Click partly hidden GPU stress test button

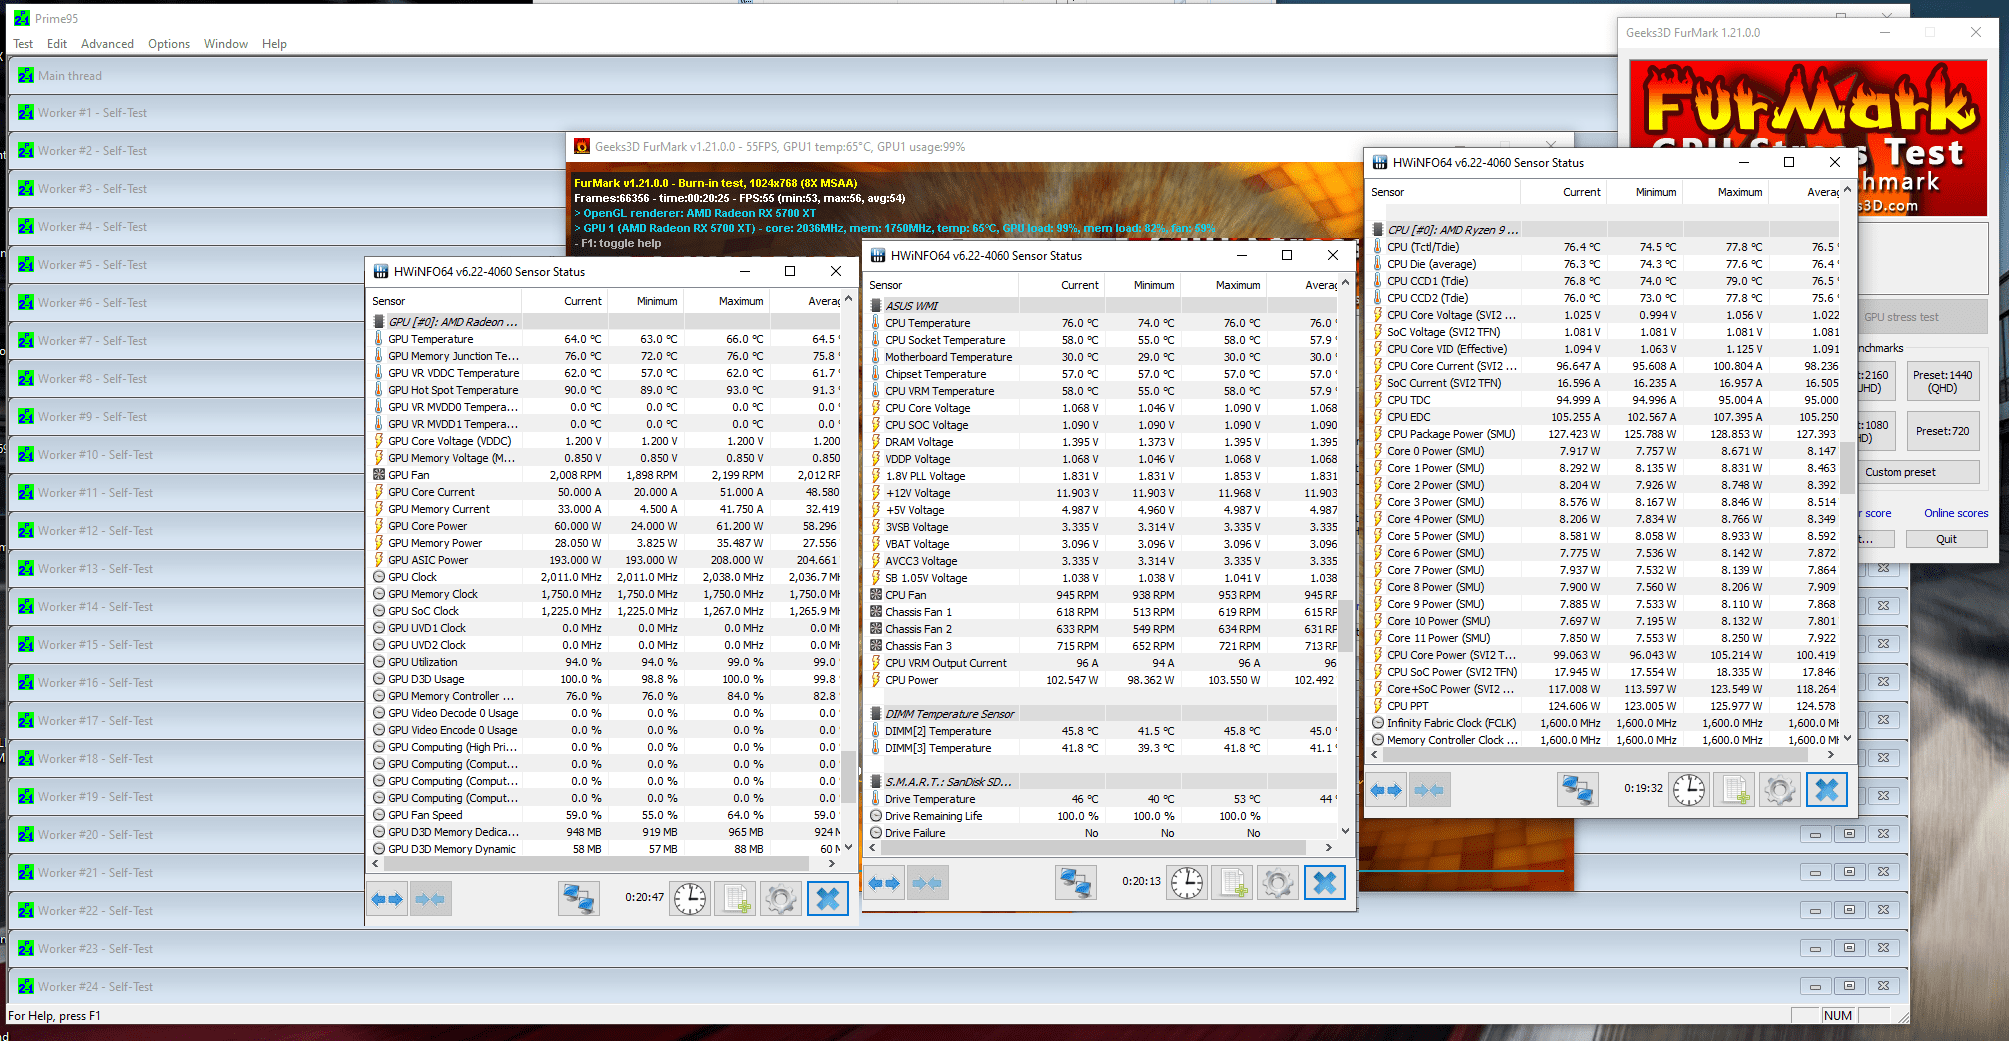(x=1922, y=317)
